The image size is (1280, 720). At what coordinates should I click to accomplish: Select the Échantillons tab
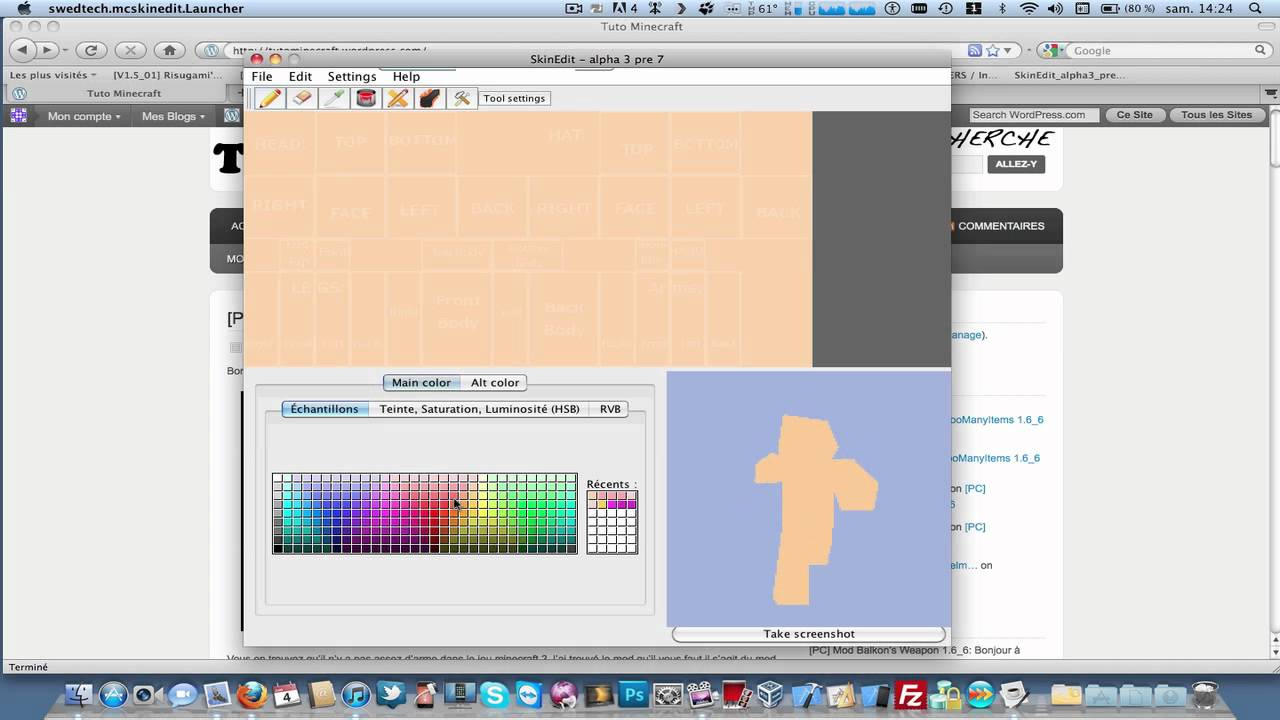point(324,409)
